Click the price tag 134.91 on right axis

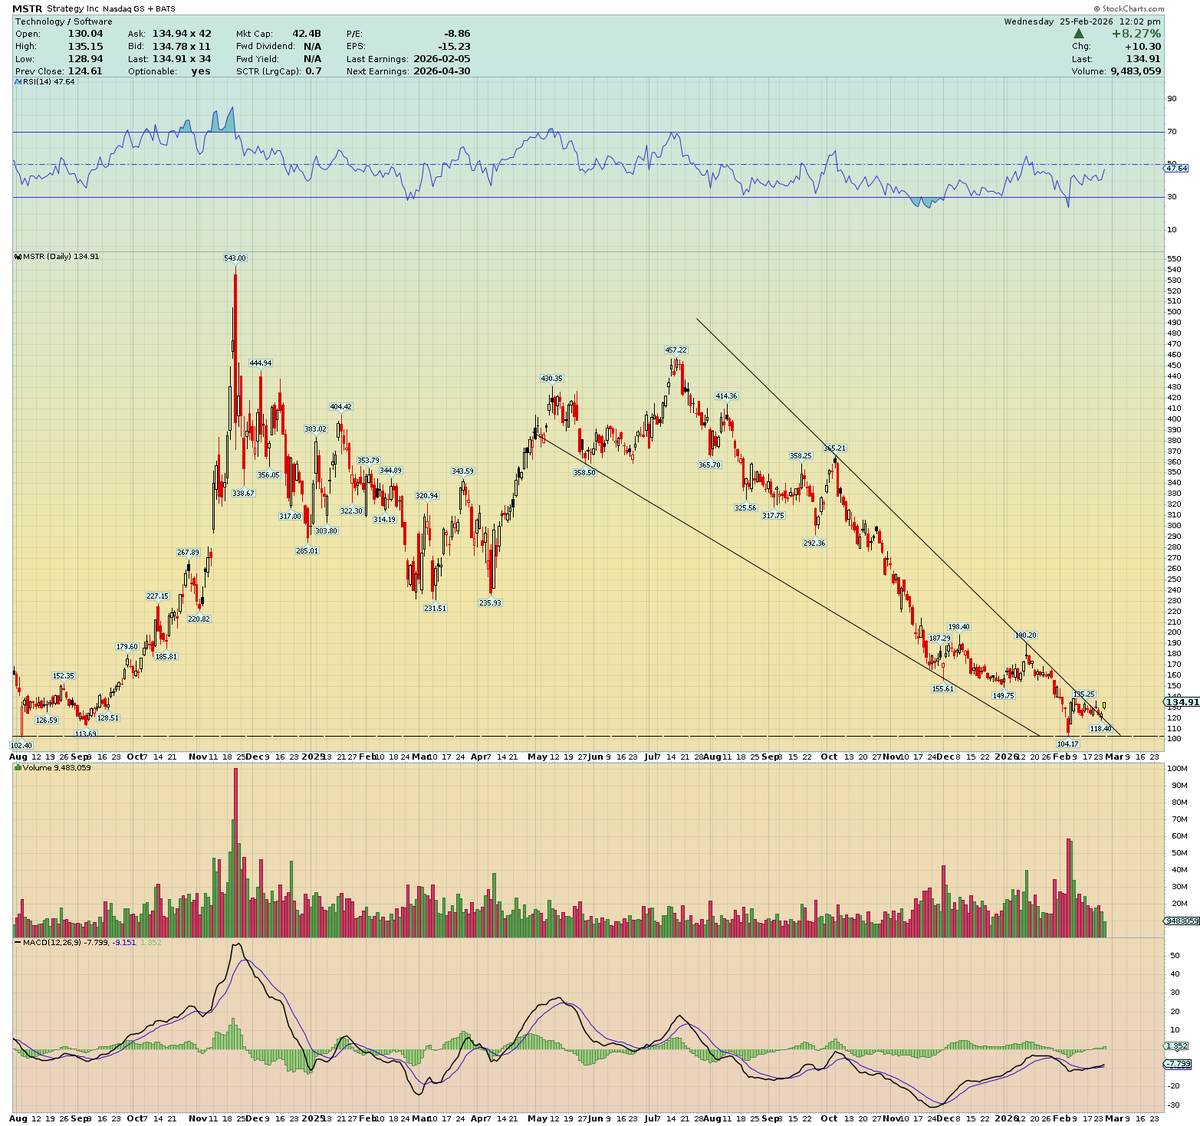pos(1181,702)
